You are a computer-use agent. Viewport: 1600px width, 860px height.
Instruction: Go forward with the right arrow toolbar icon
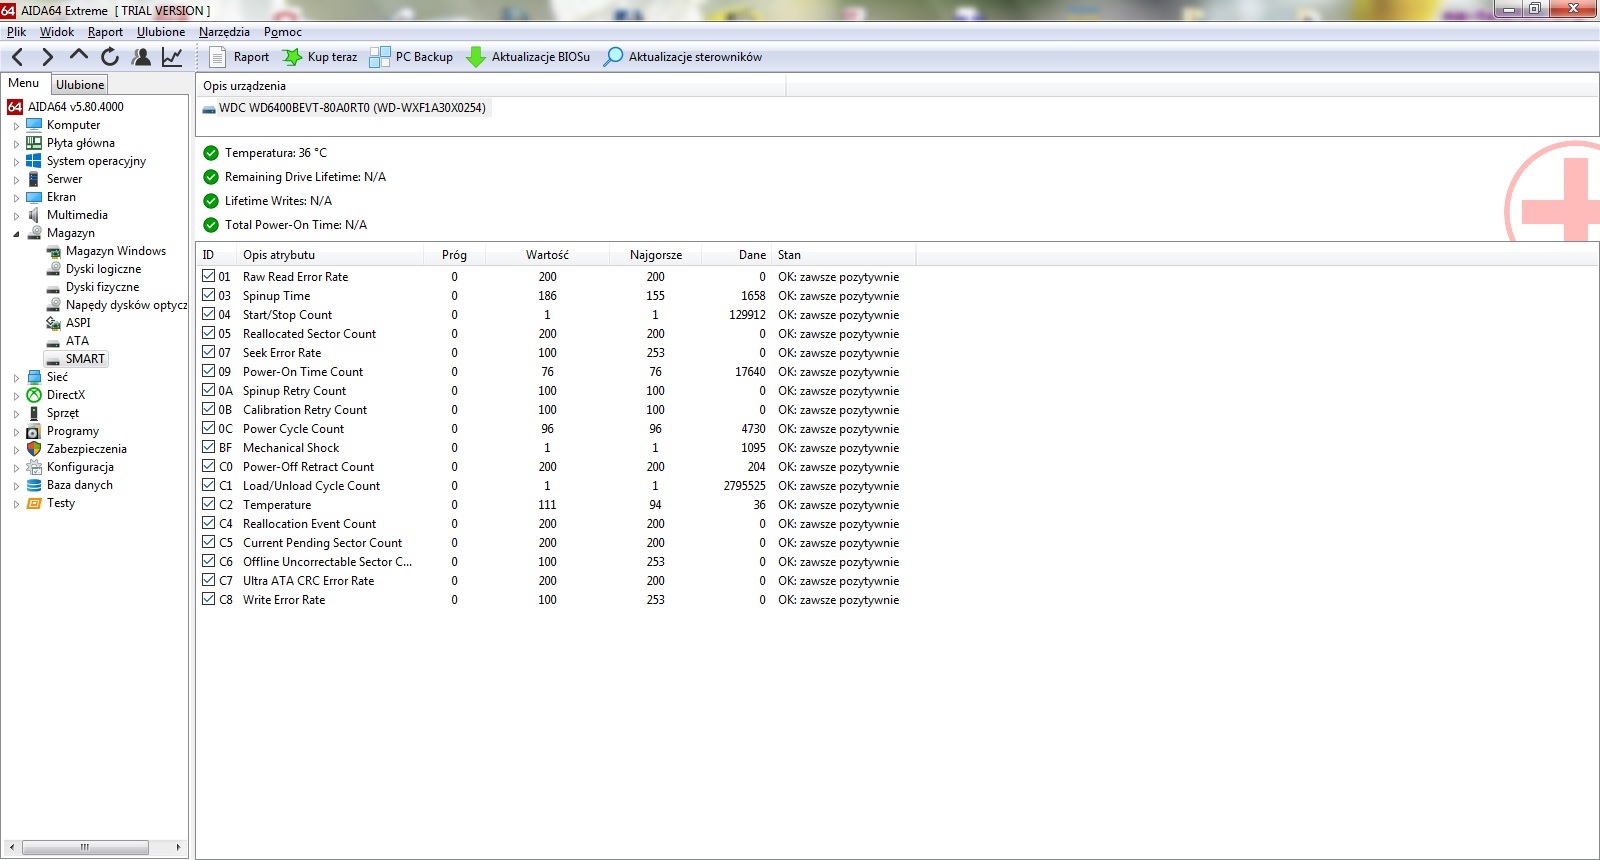coord(47,57)
